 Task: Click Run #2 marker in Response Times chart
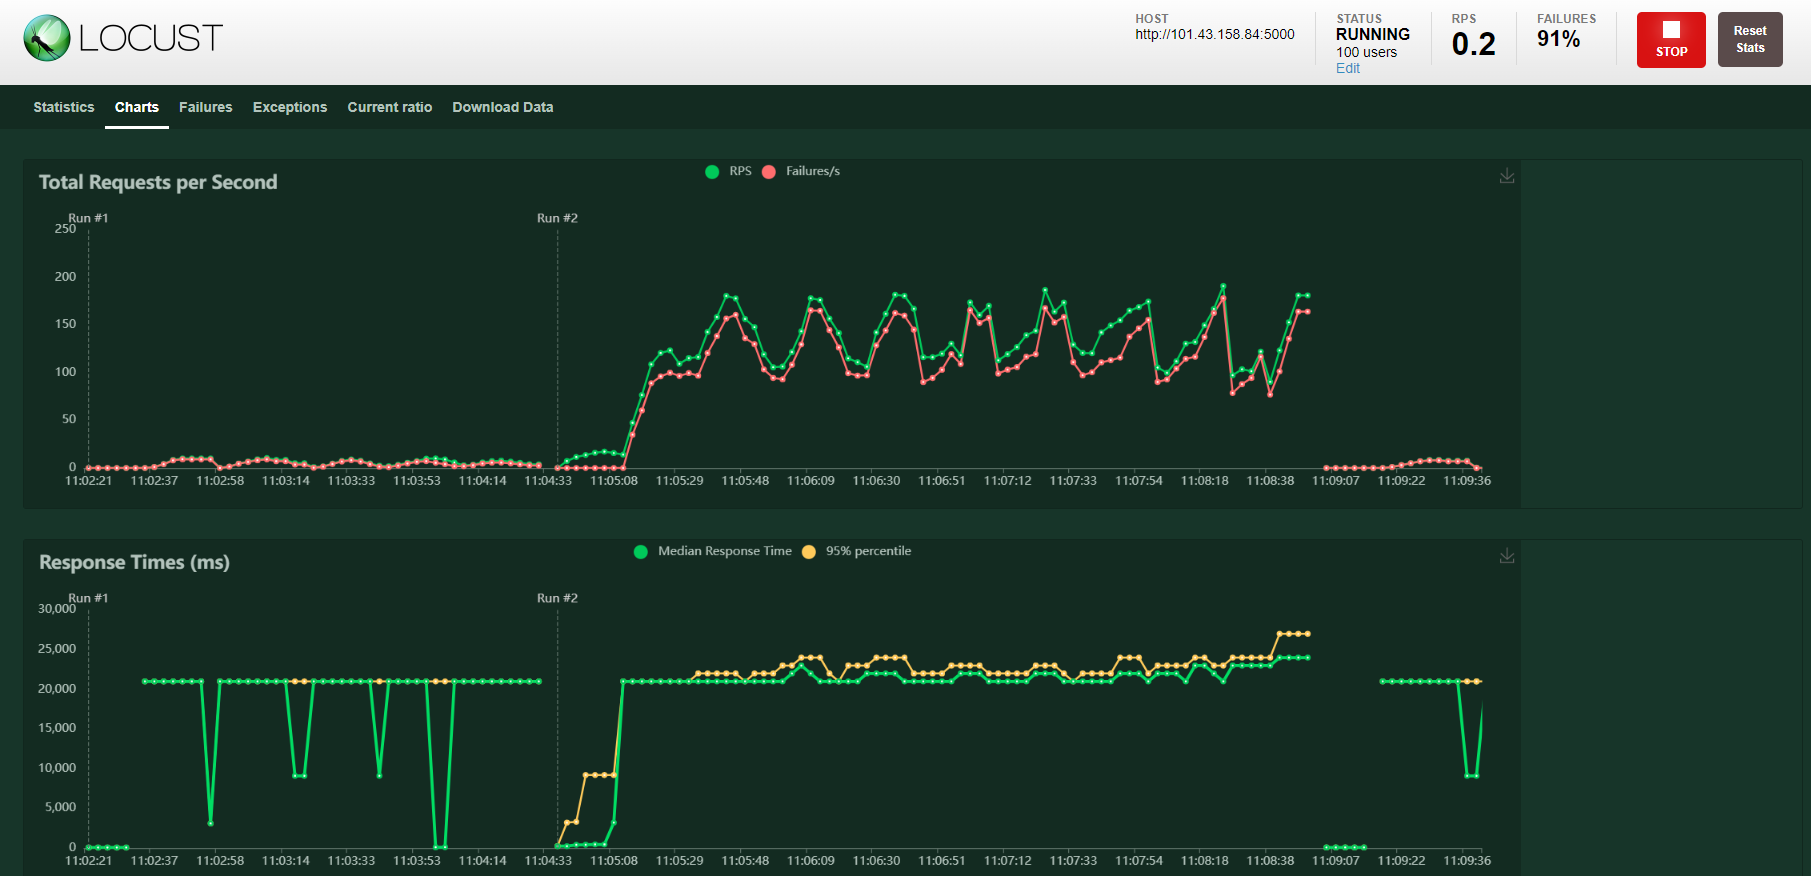coord(557,598)
